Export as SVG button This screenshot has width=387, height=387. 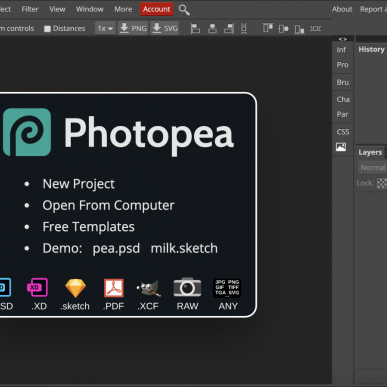(165, 28)
